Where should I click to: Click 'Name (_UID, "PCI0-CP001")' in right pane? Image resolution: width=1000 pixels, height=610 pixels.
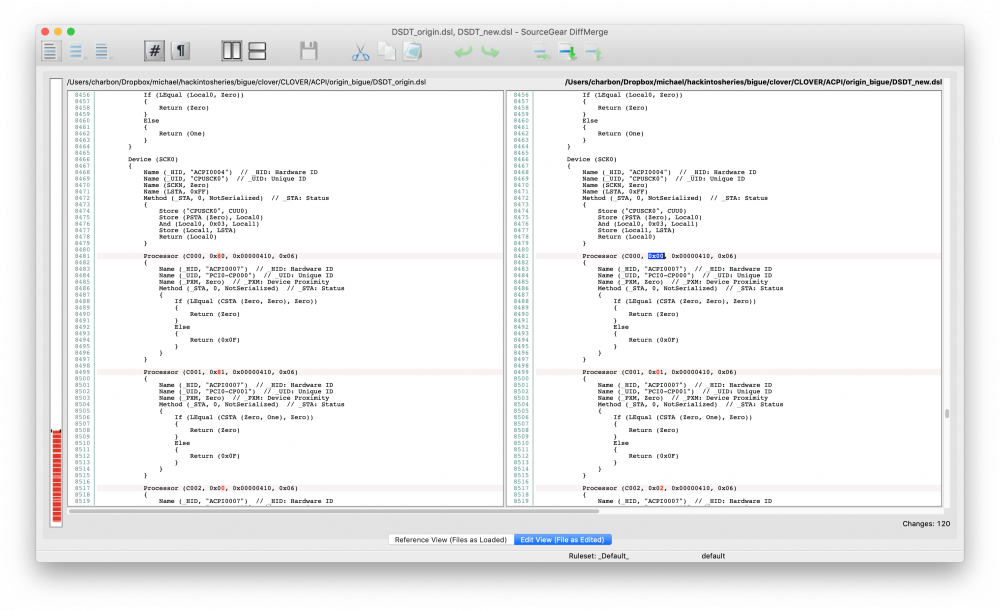(645, 392)
